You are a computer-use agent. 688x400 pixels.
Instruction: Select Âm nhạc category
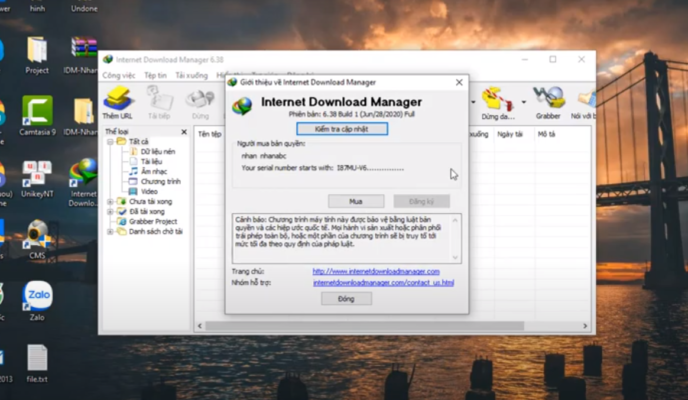pyautogui.click(x=148, y=171)
